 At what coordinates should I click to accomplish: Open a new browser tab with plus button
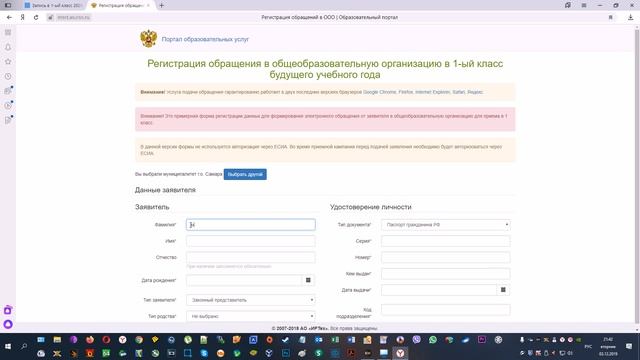(162, 5)
